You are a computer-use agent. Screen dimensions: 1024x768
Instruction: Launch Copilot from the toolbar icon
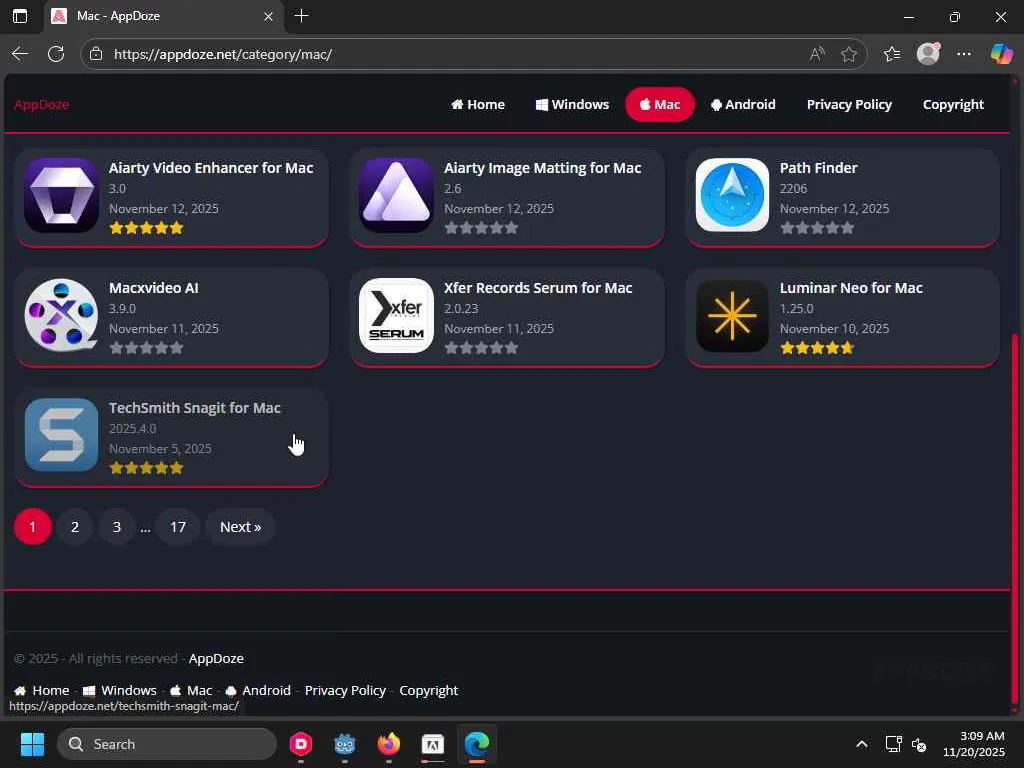1001,54
